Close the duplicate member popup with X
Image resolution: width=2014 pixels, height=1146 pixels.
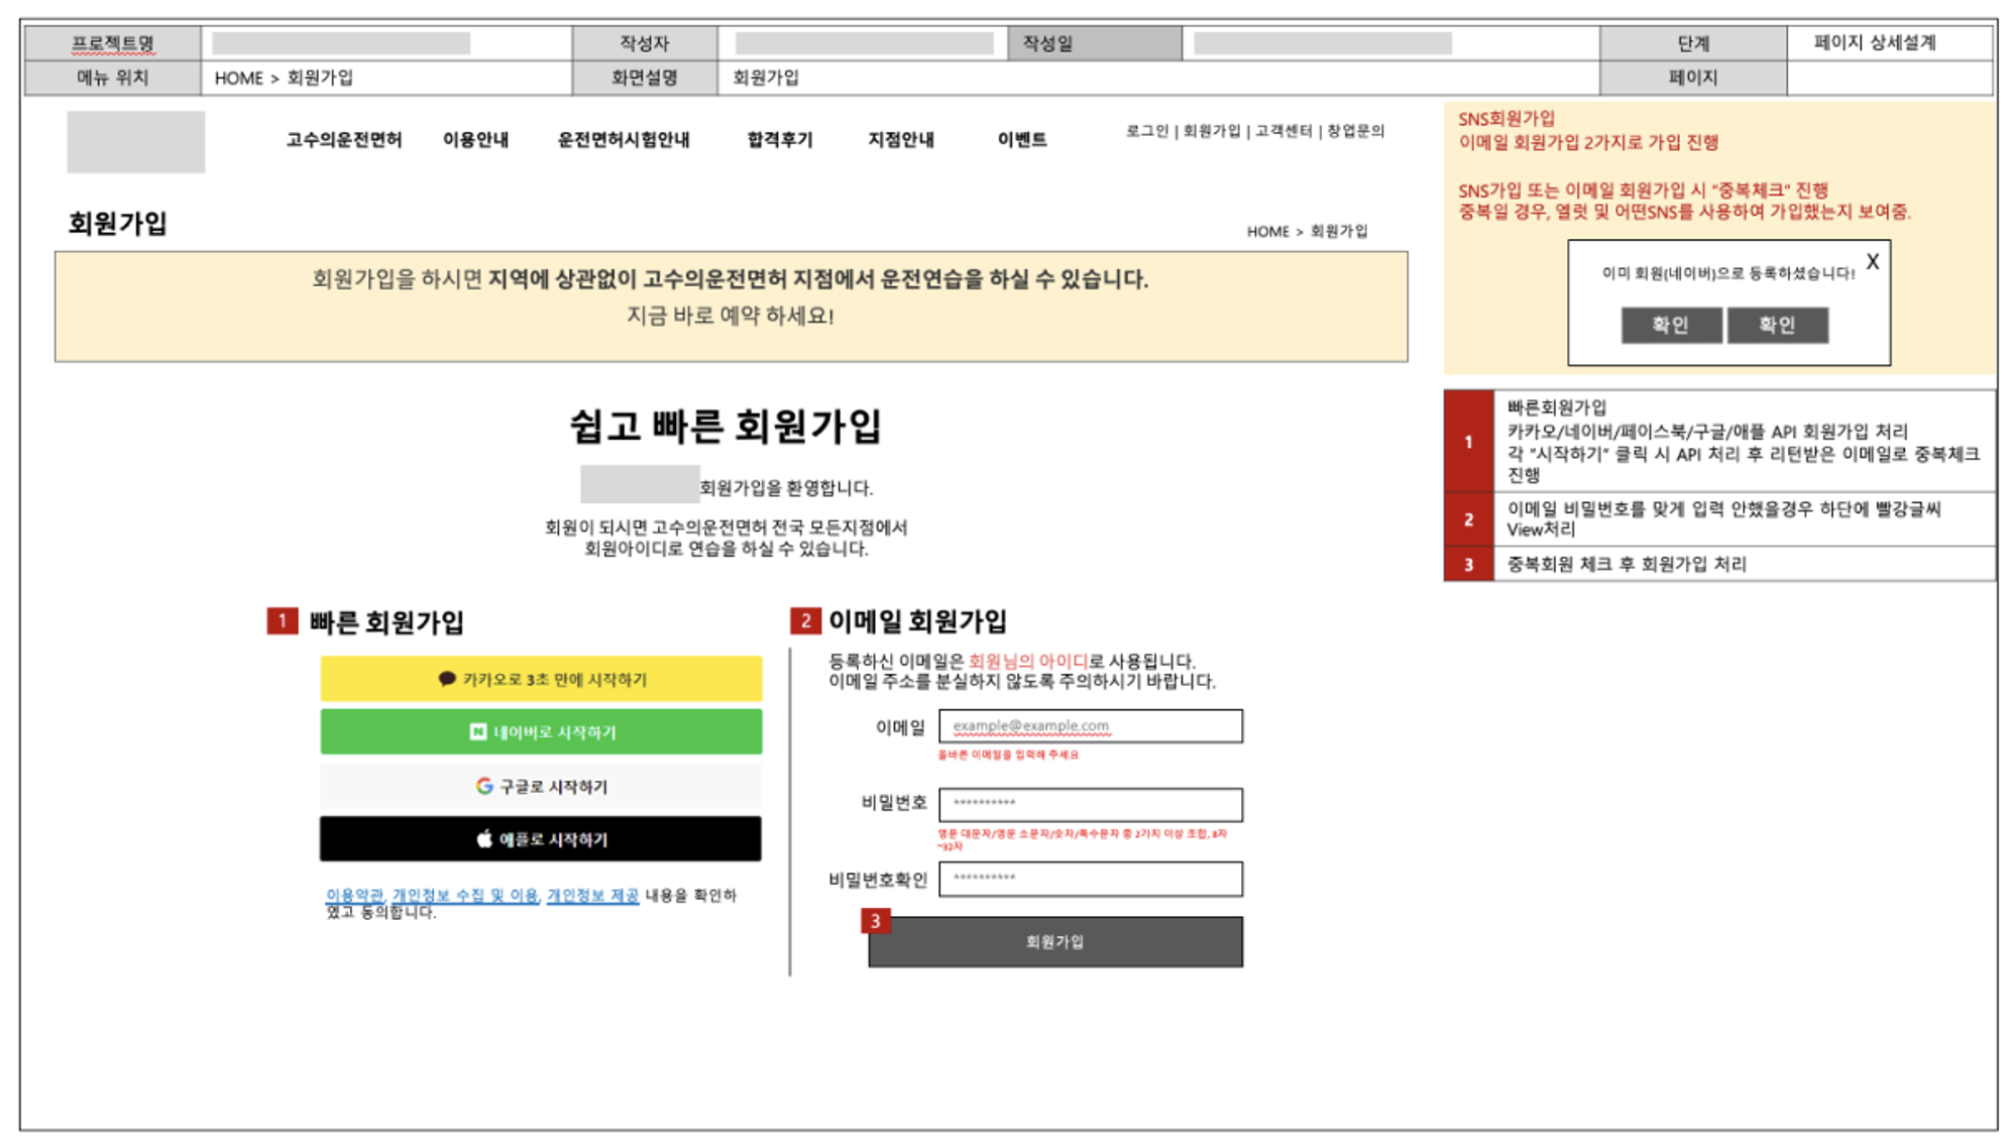pos(1872,262)
